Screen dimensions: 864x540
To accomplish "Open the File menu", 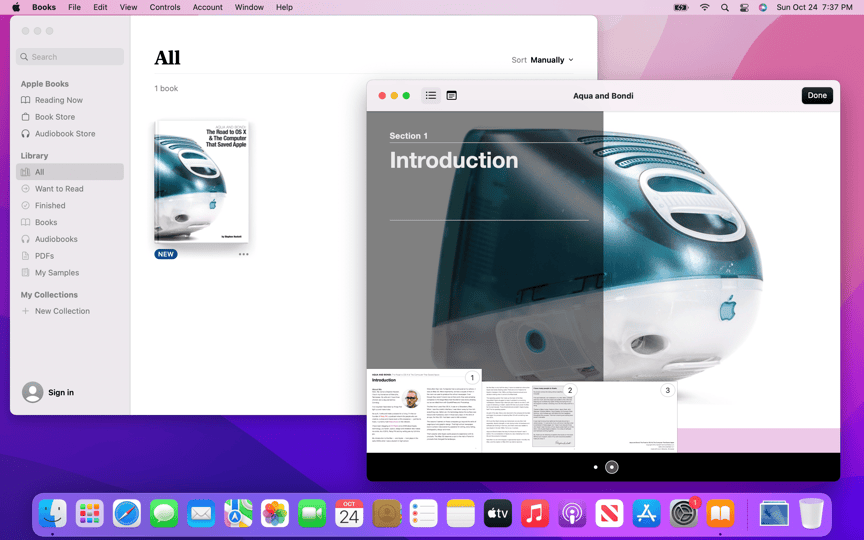I will point(74,7).
